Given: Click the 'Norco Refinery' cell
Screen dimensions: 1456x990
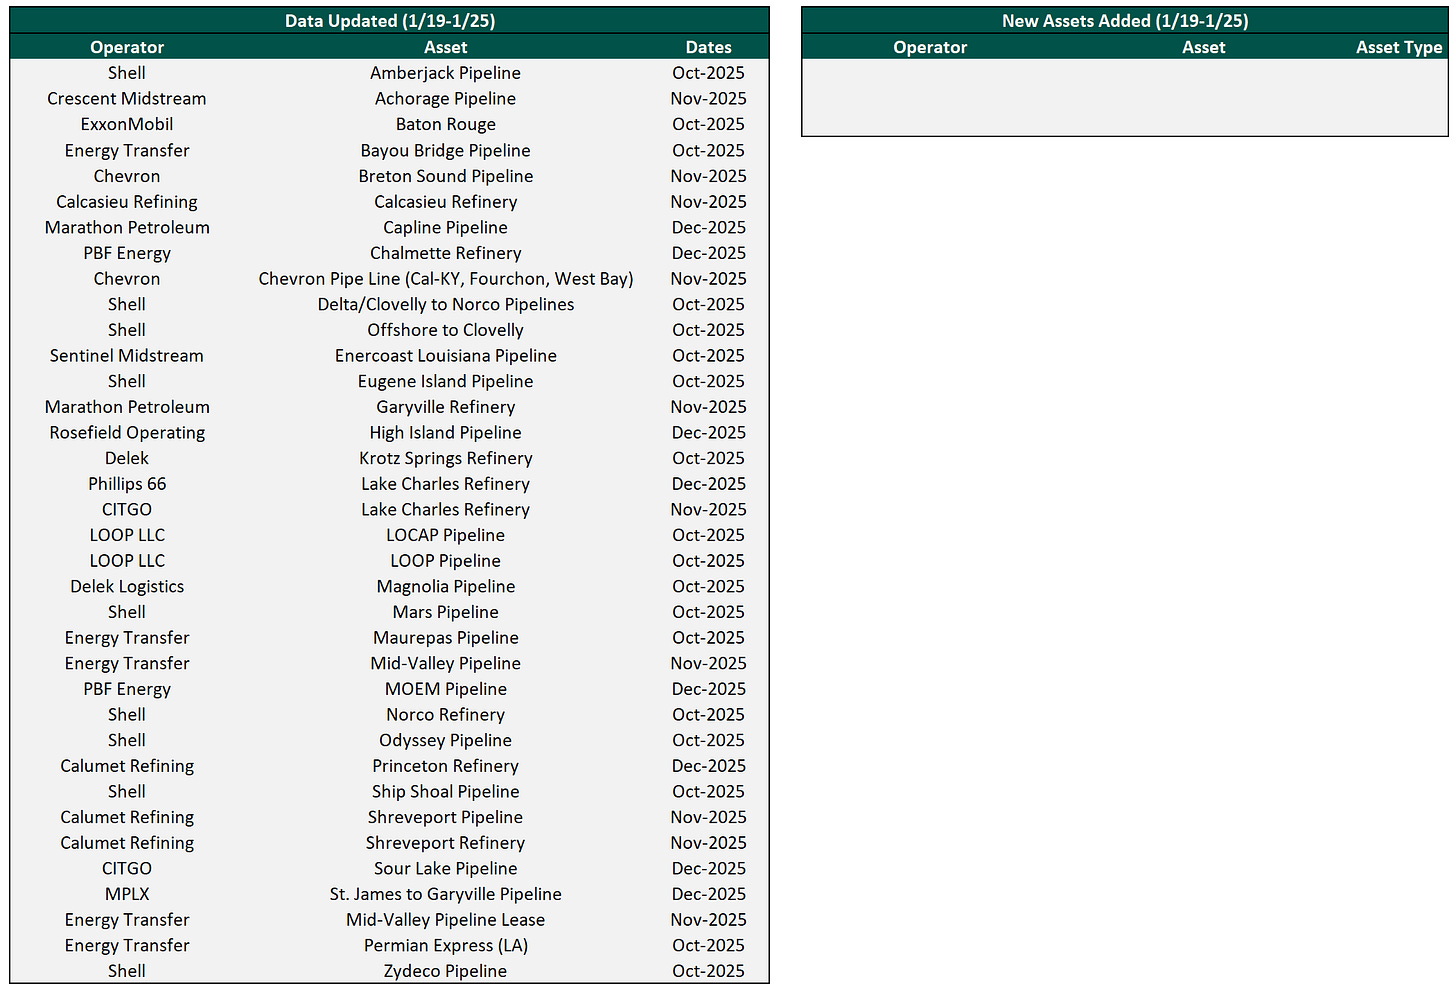Looking at the screenshot, I should pyautogui.click(x=445, y=715).
